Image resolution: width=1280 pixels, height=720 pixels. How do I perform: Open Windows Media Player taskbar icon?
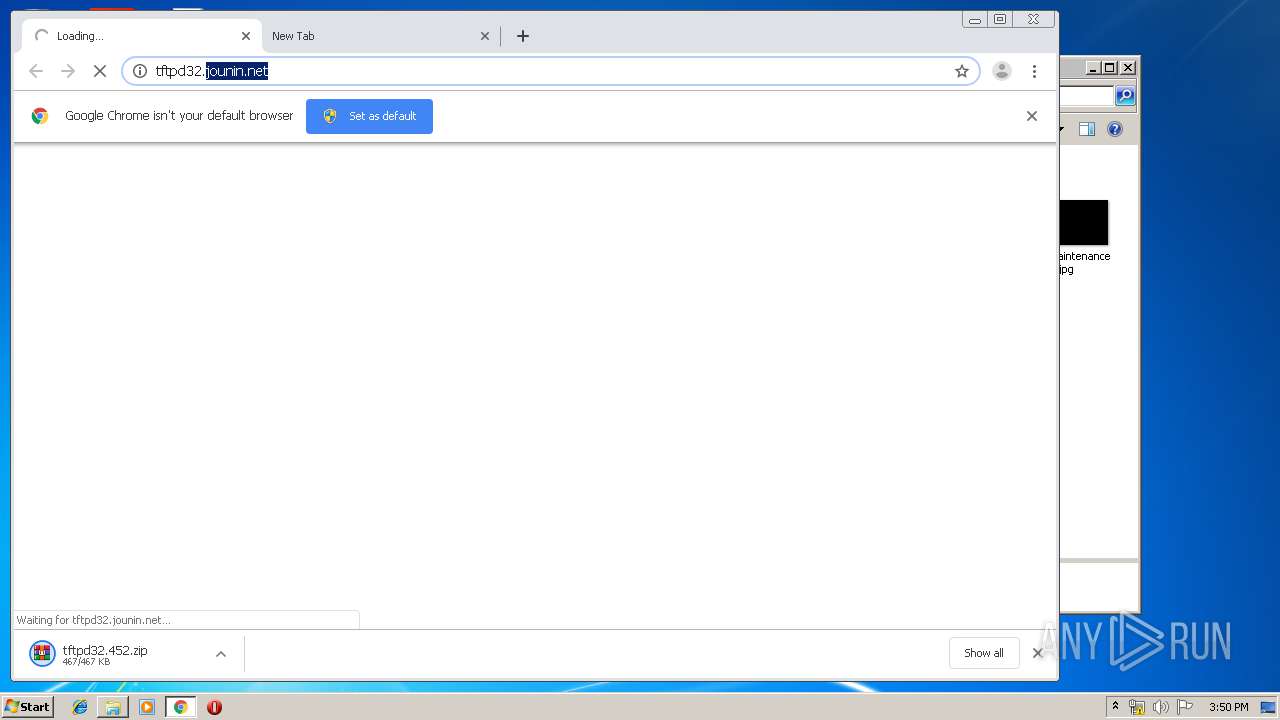coord(147,707)
